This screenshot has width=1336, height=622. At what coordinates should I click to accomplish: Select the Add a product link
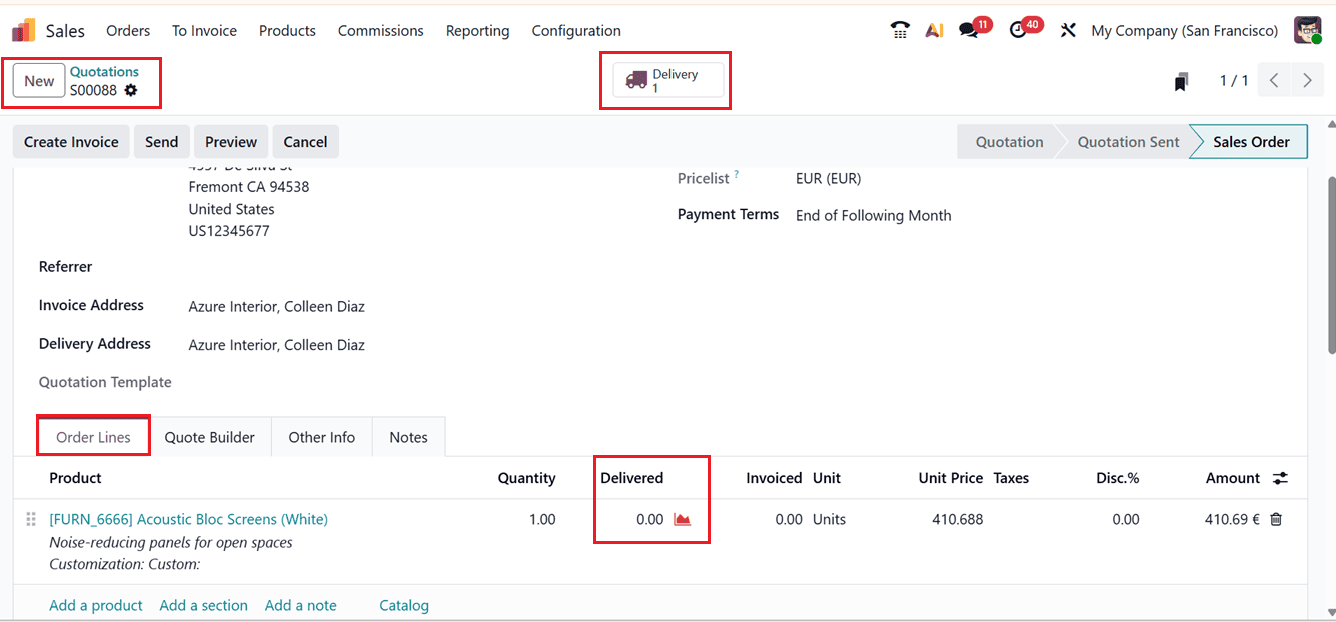coord(95,605)
